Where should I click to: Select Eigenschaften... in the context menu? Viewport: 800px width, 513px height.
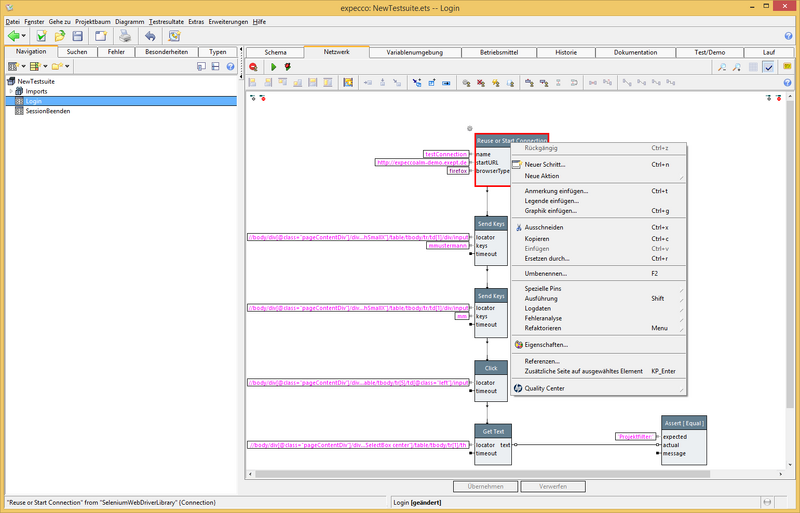545,344
